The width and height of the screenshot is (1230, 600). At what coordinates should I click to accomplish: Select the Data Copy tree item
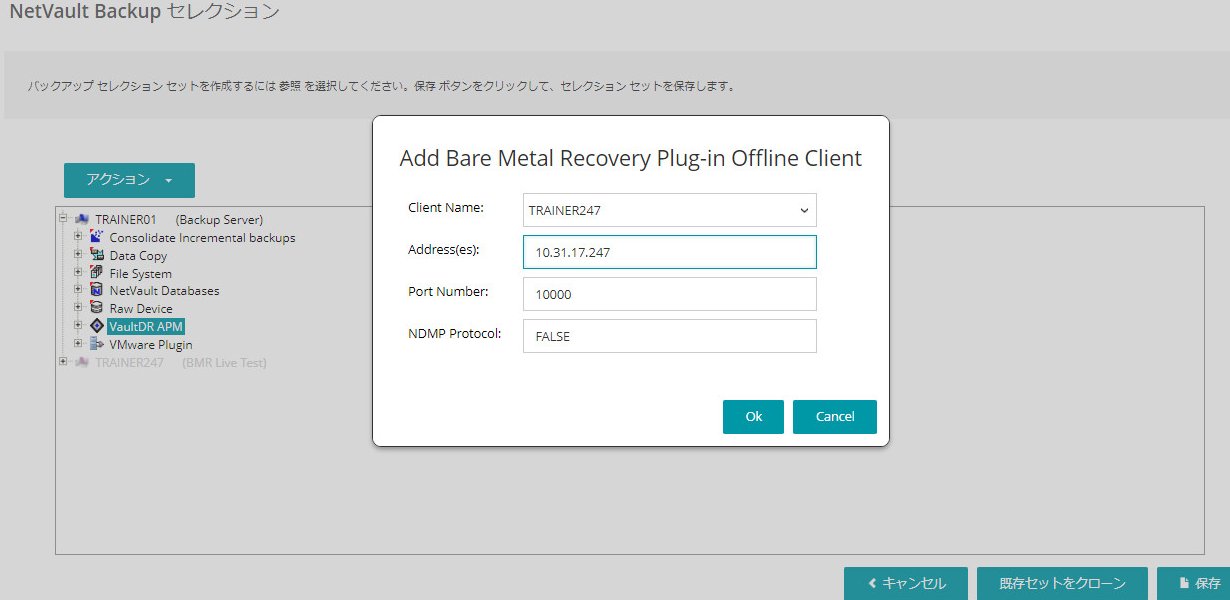tap(138, 256)
